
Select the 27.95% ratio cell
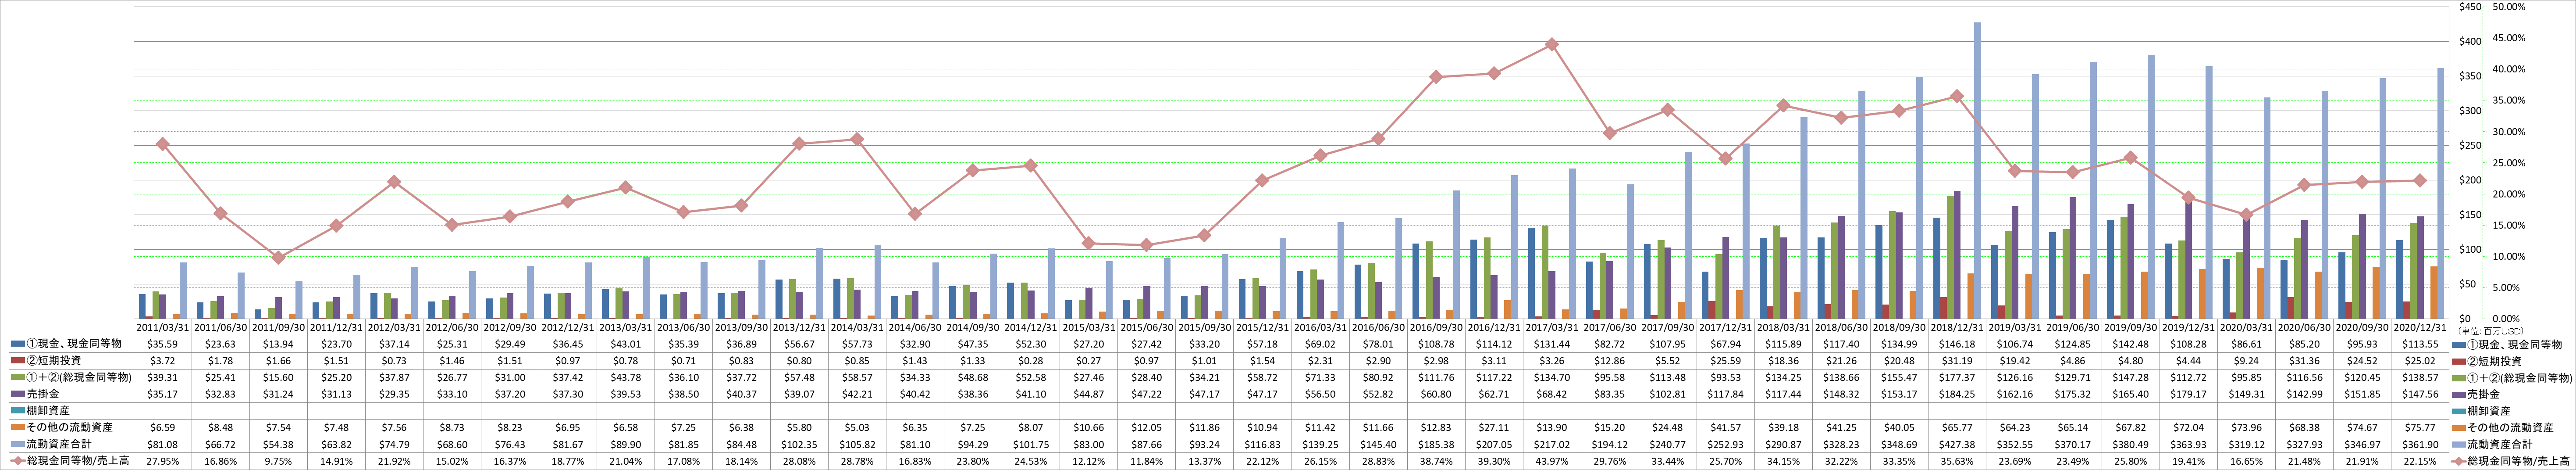tap(163, 461)
